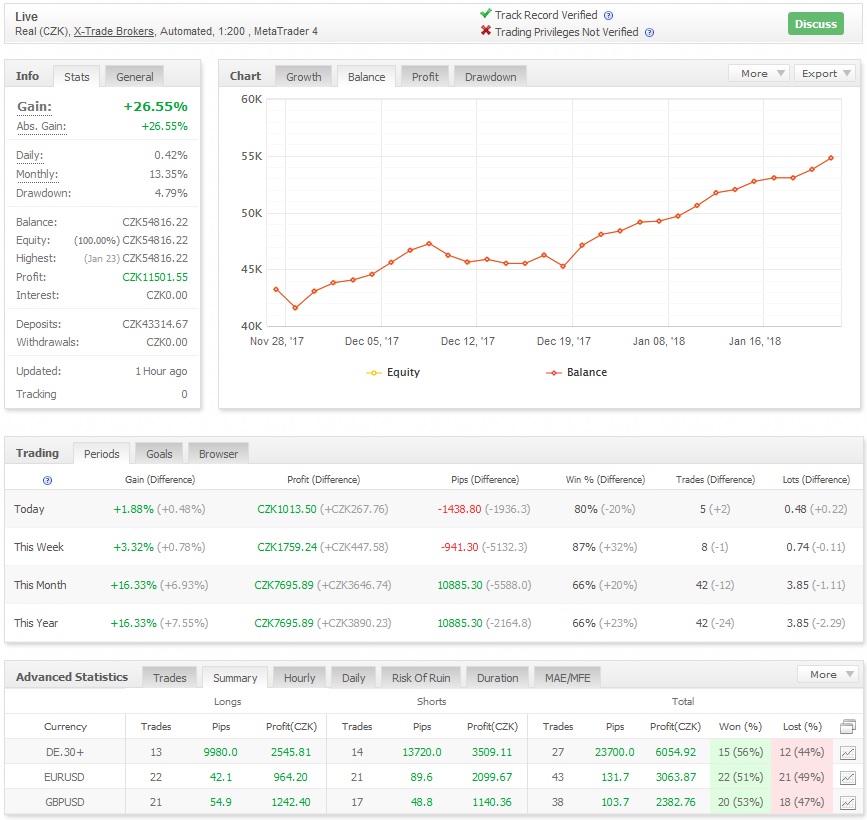Open the chart icon for DE.30+ row
The width and height of the screenshot is (867, 820).
[x=848, y=751]
